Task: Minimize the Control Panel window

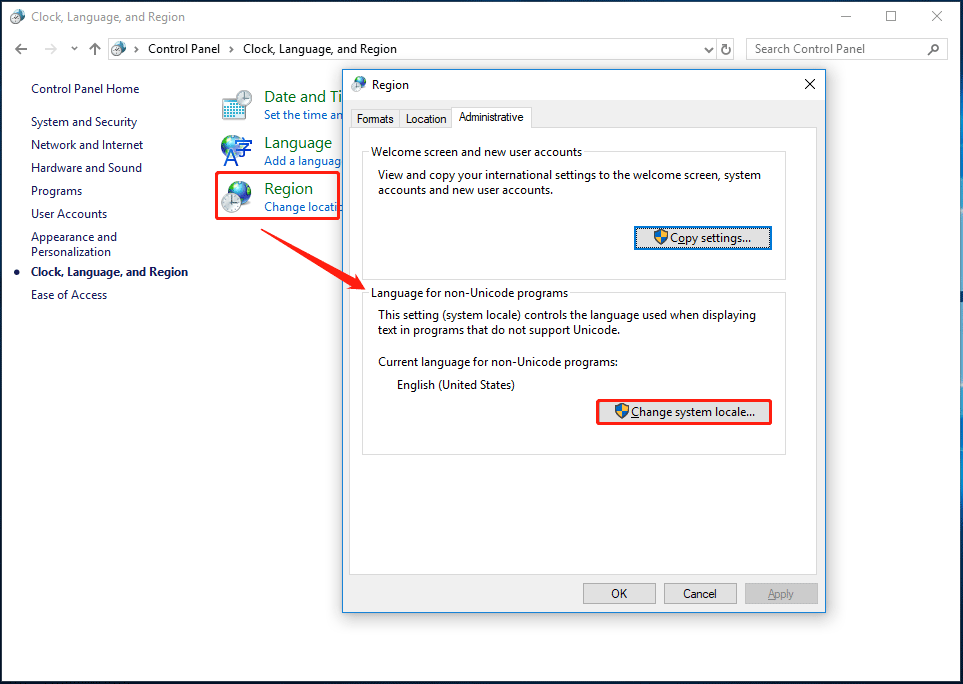Action: (846, 17)
